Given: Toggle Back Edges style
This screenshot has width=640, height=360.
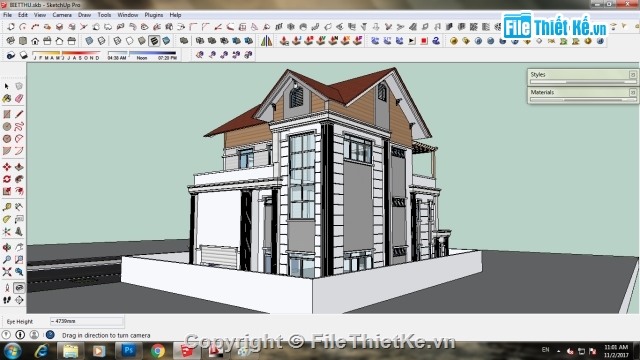Looking at the screenshot, I should tap(101, 41).
